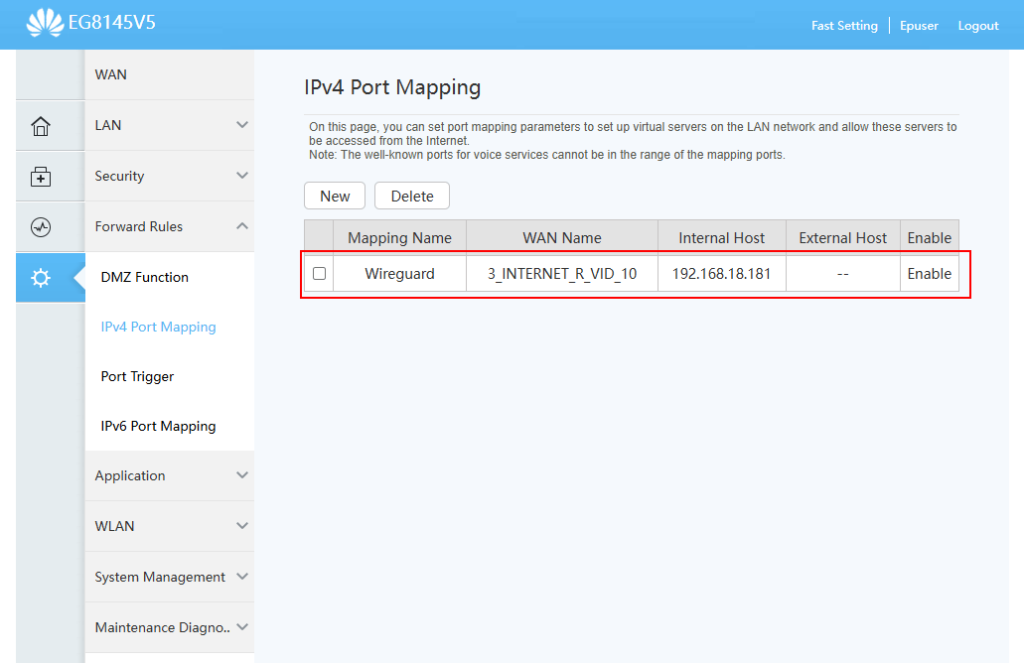
Task: Open the WAN menu item
Action: pos(111,75)
